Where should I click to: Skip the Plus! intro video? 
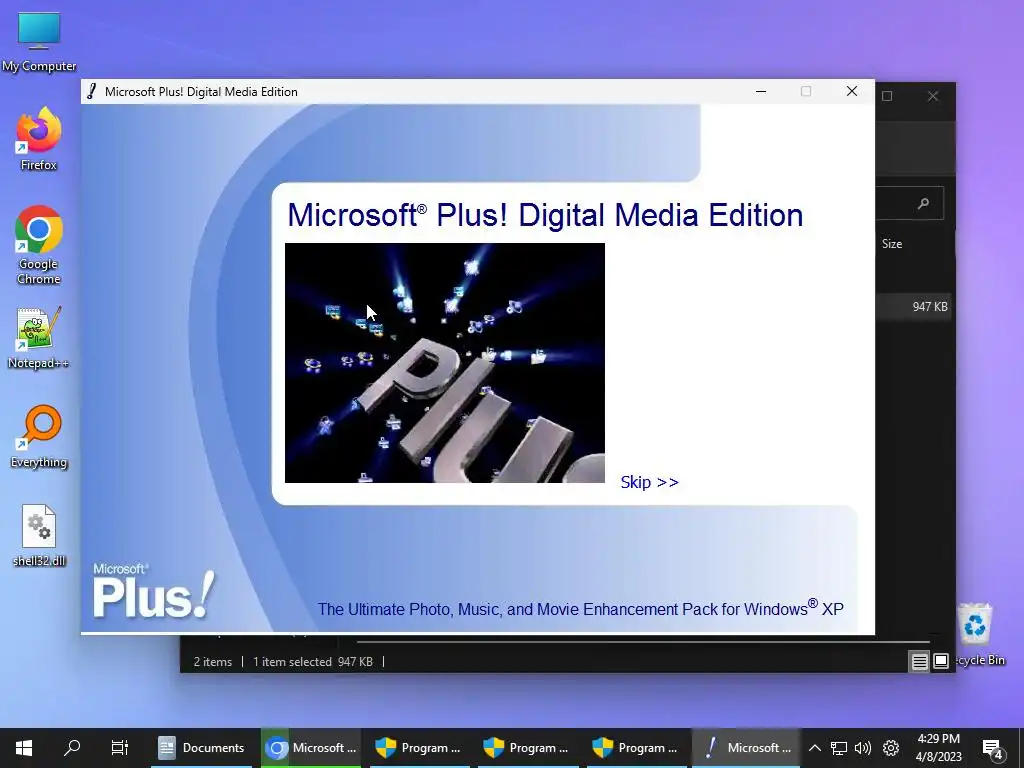pos(649,482)
